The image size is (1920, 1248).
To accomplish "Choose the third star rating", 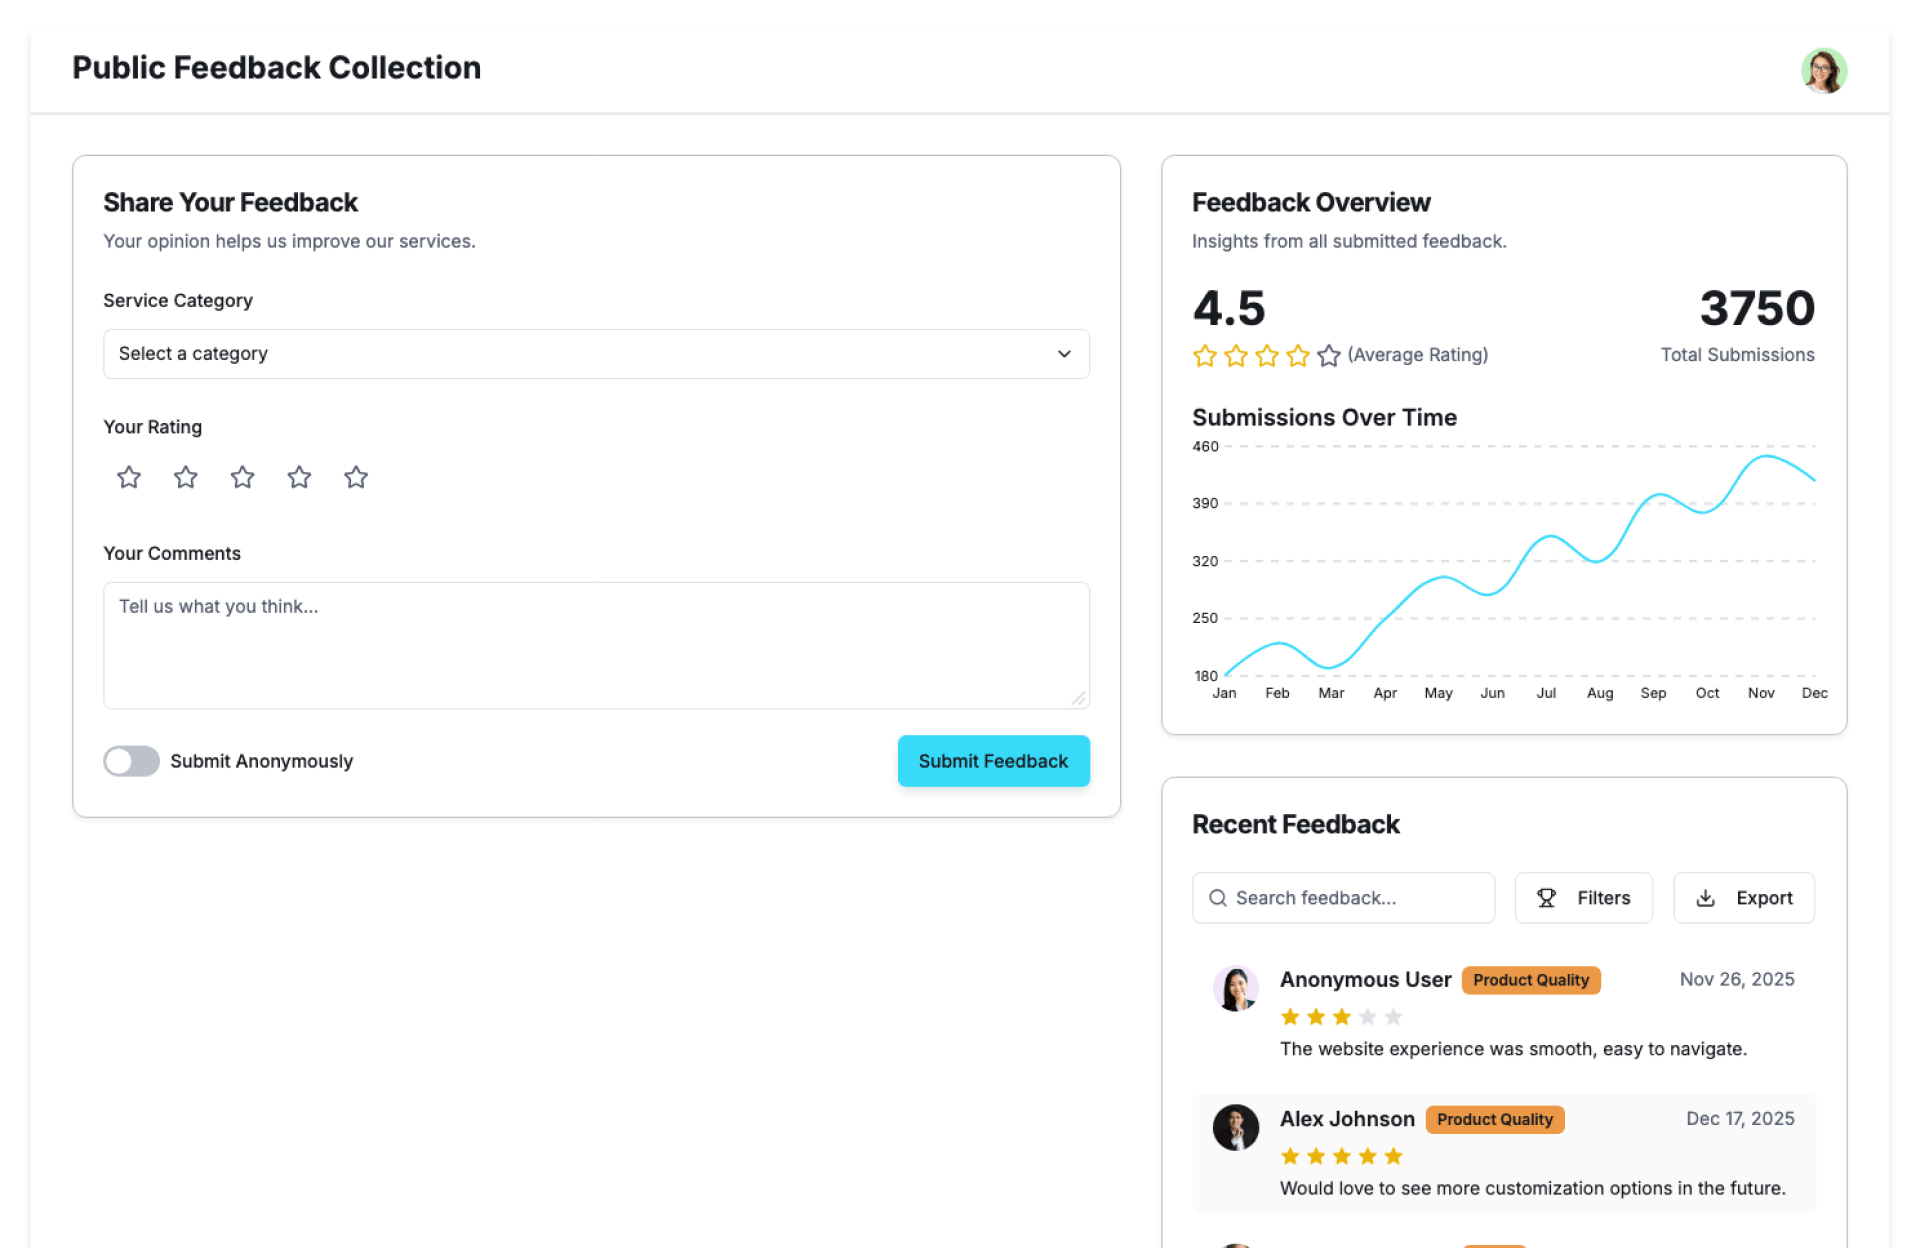I will click(x=242, y=477).
